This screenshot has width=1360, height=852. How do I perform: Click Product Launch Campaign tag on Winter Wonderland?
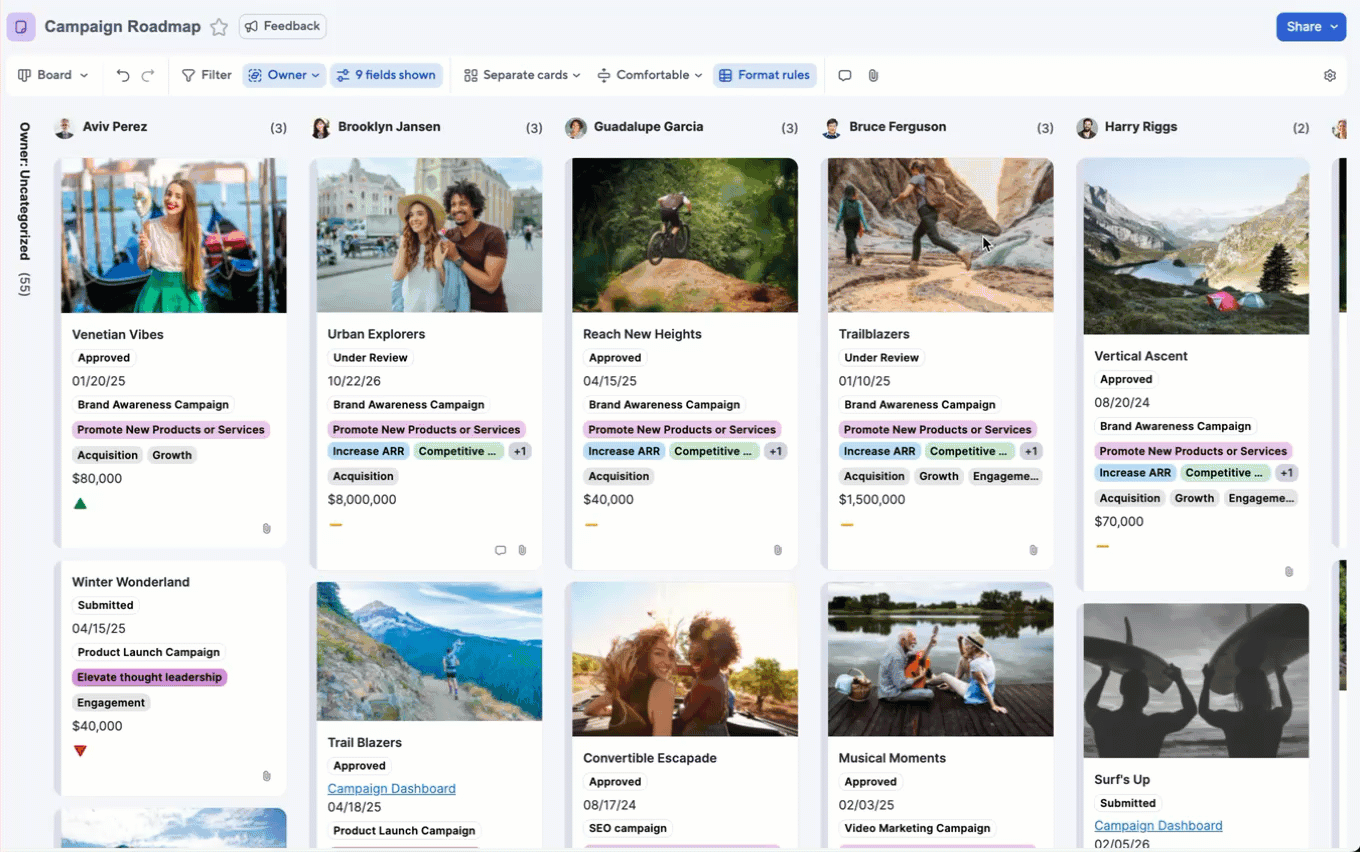148,652
